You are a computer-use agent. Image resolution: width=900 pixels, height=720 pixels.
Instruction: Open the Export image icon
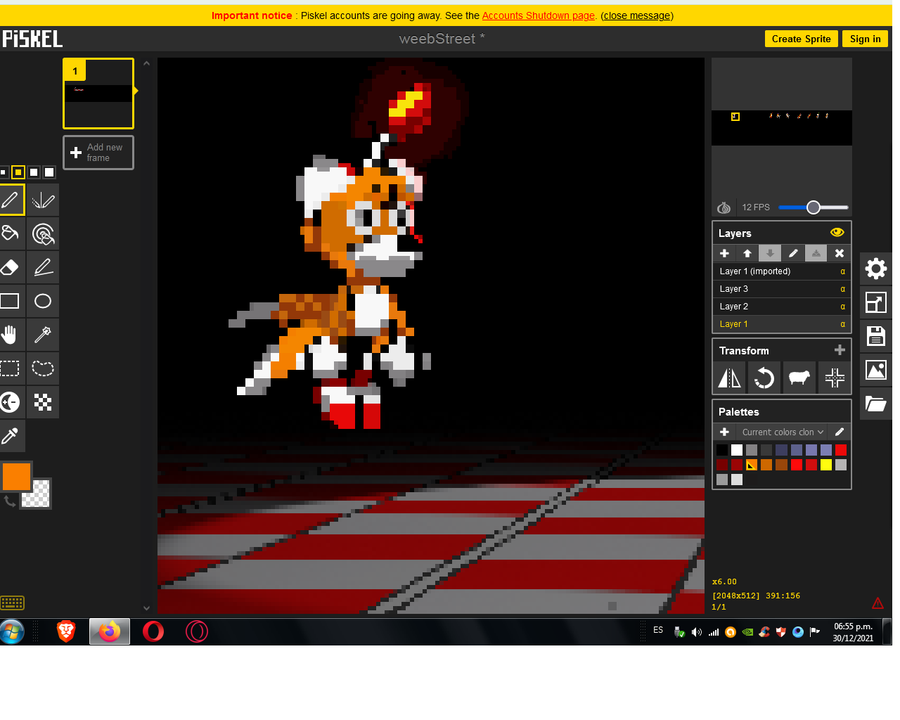pos(875,370)
